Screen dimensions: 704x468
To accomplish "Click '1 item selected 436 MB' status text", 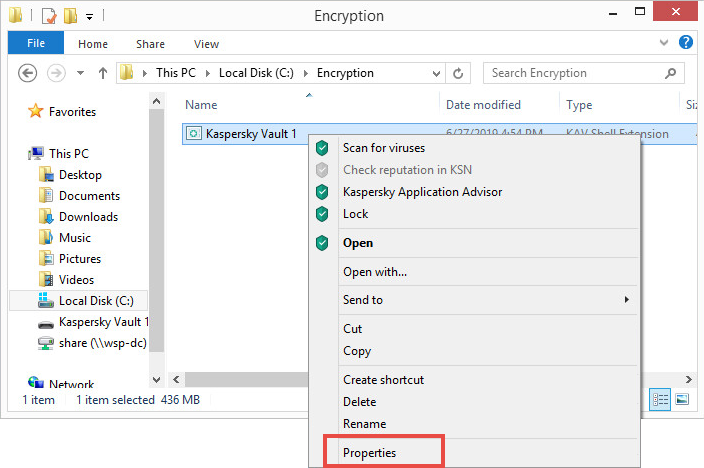I will pos(138,400).
